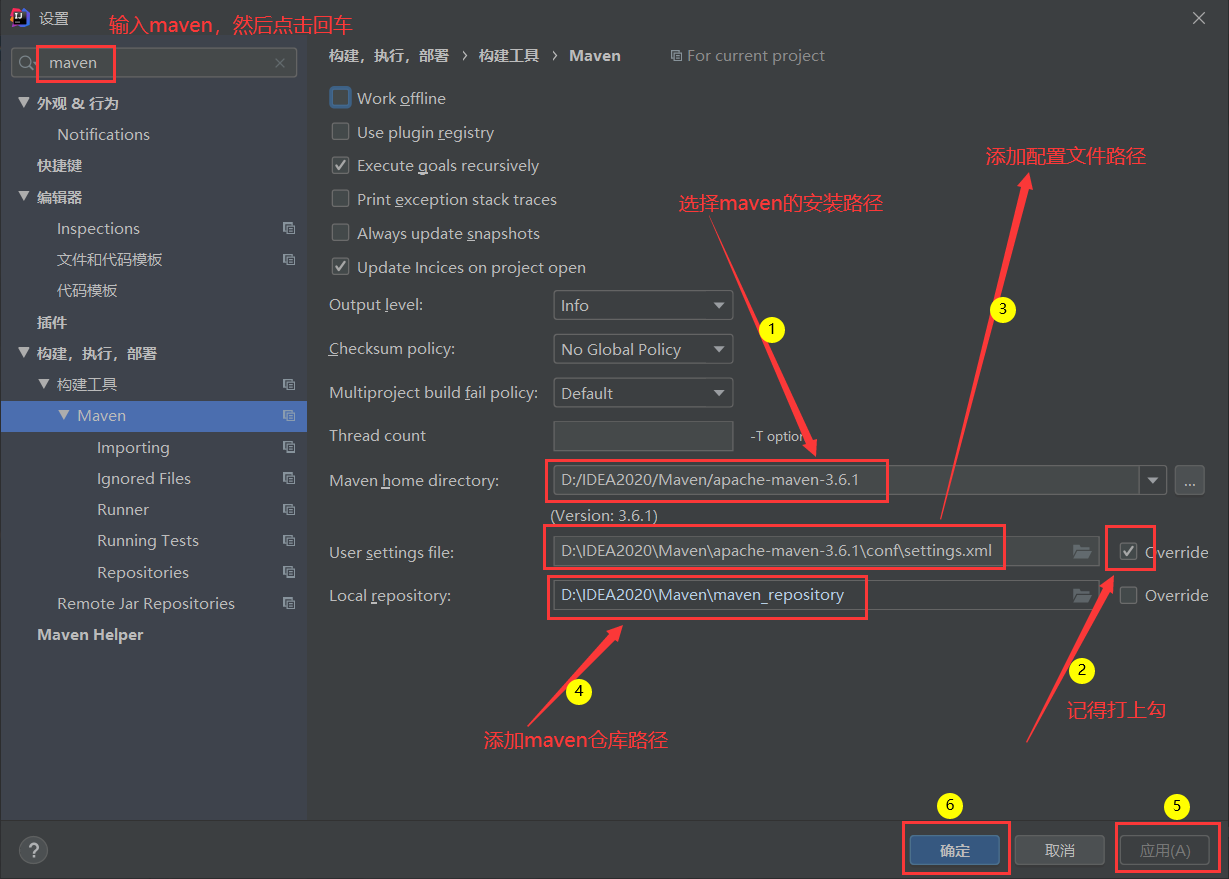Click the project-scope icon next to Remote Jar Repositories
Viewport: 1229px width, 879px height.
pos(289,603)
